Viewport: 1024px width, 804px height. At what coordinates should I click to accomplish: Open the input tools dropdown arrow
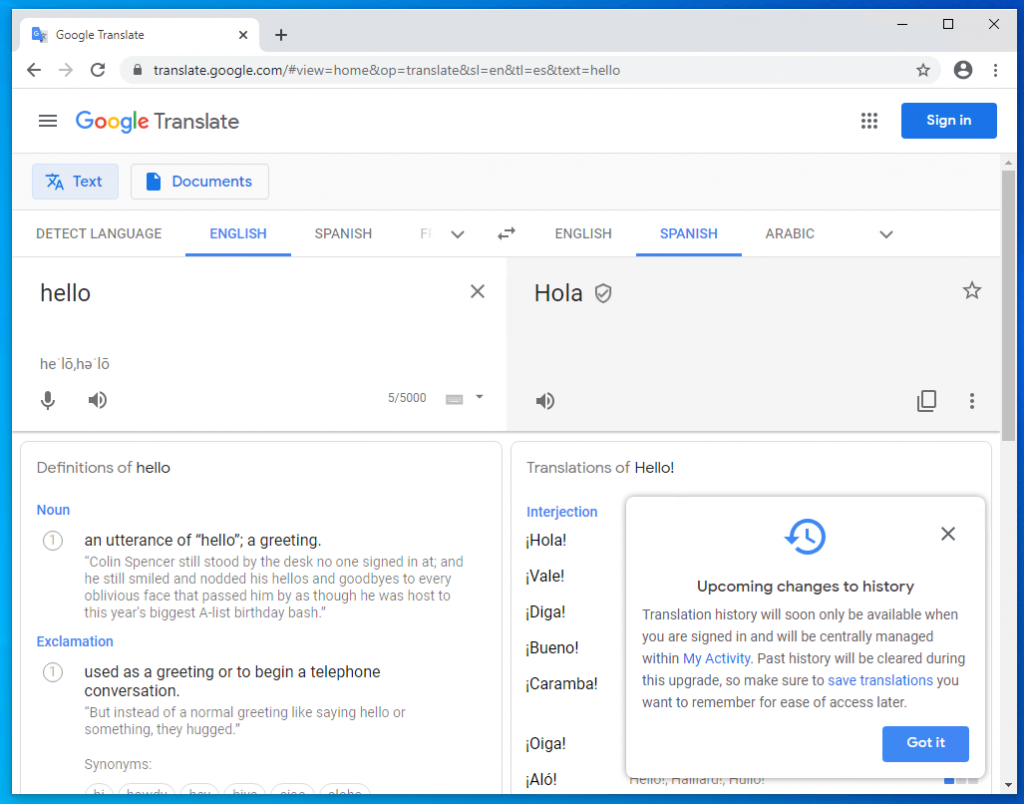479,397
